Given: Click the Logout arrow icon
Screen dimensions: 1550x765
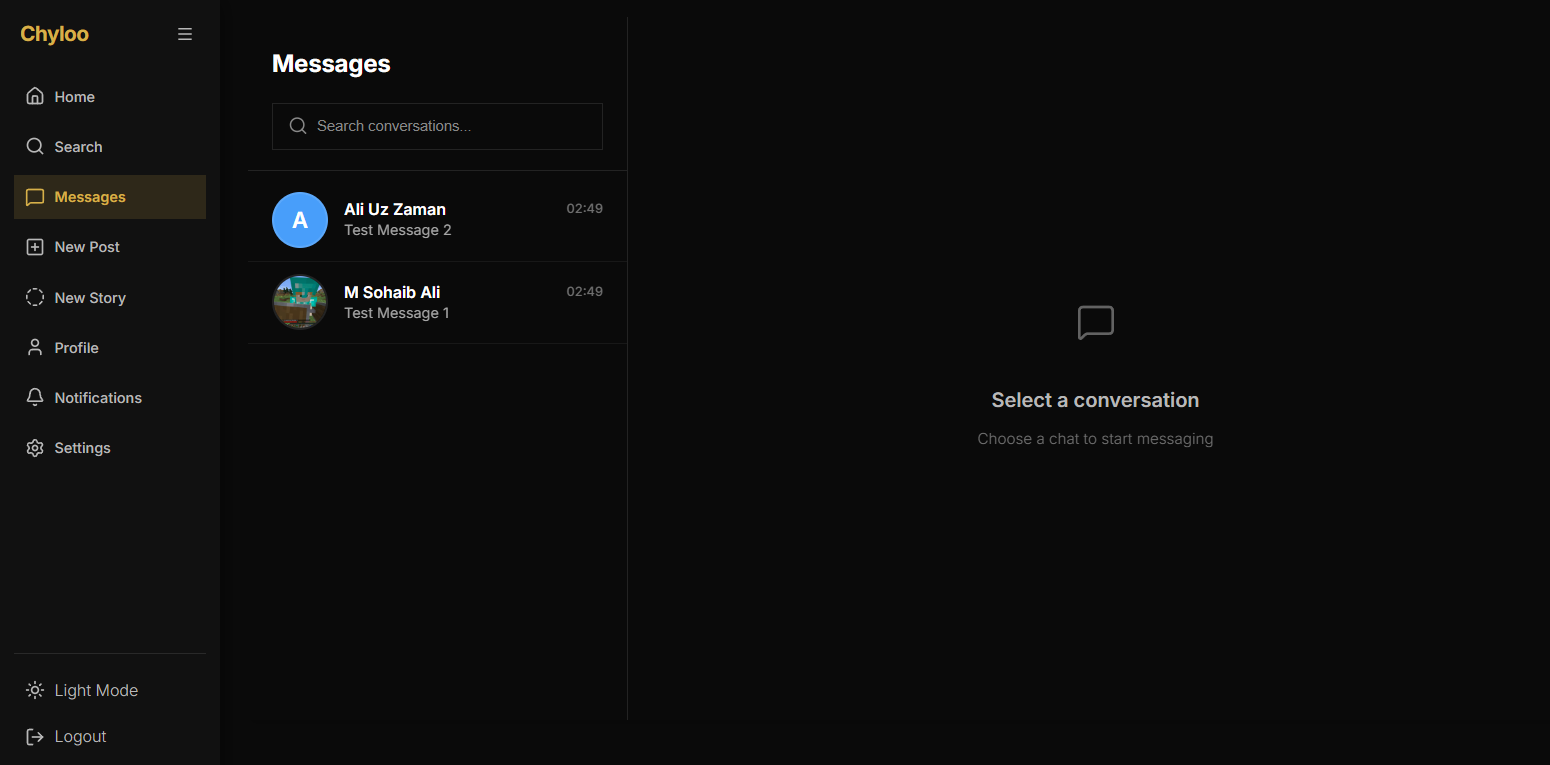Looking at the screenshot, I should [x=35, y=736].
